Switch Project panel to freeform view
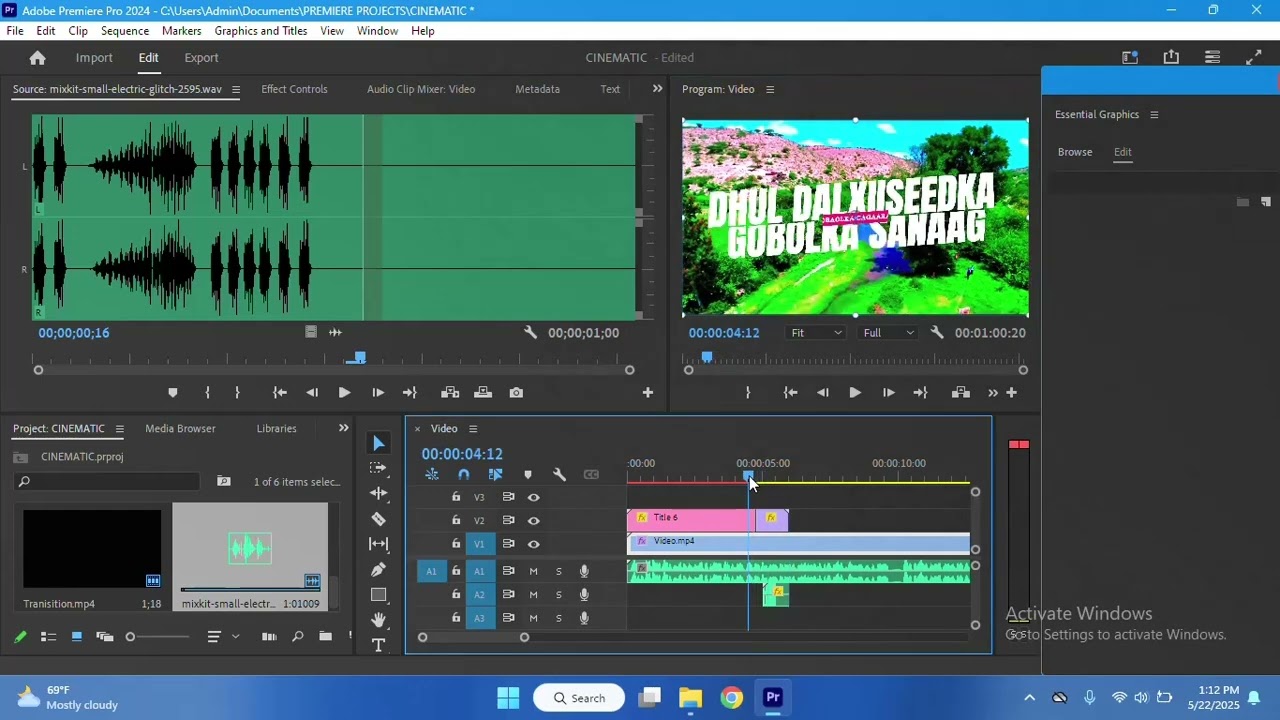The height and width of the screenshot is (720, 1280). pyautogui.click(x=104, y=636)
